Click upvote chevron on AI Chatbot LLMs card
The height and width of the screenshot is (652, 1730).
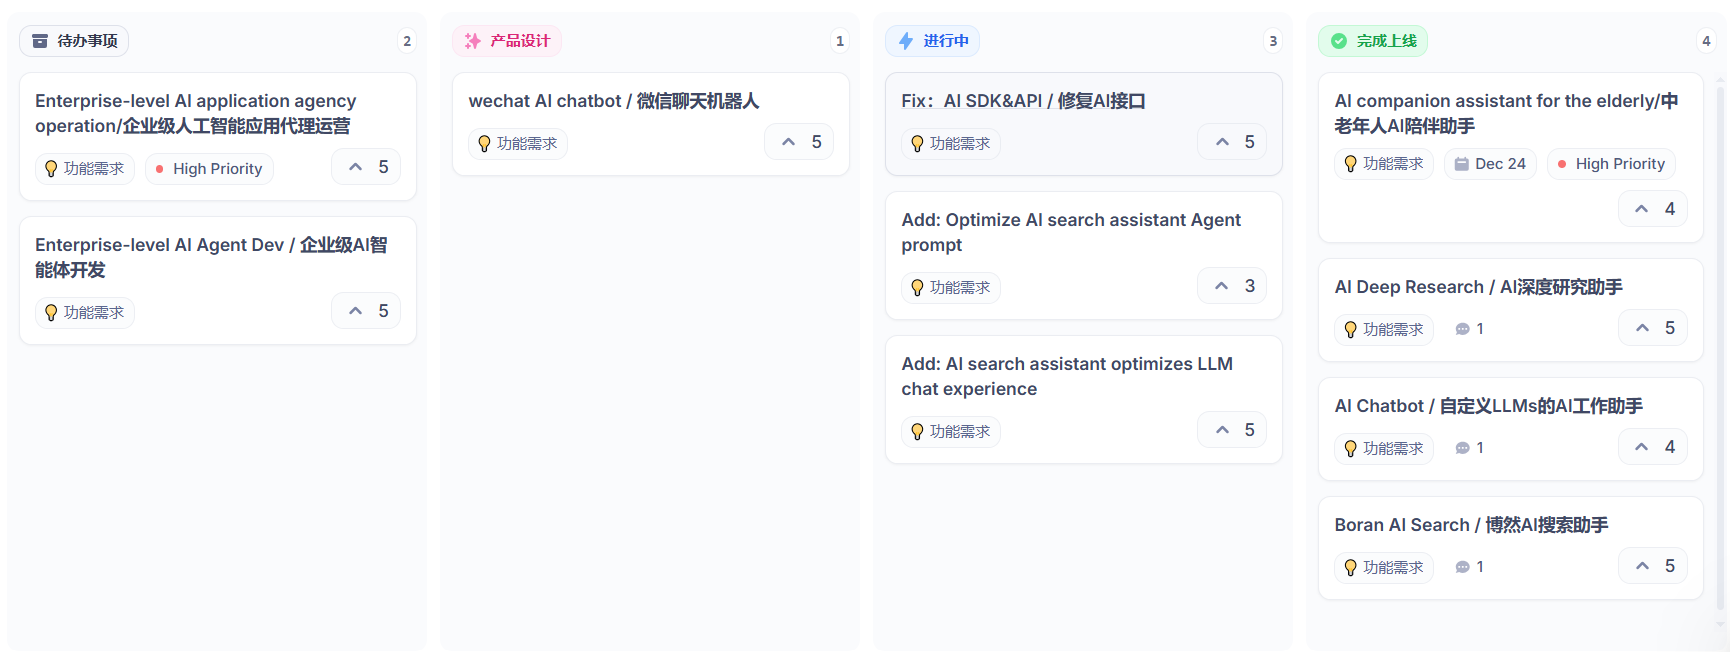coord(1641,447)
